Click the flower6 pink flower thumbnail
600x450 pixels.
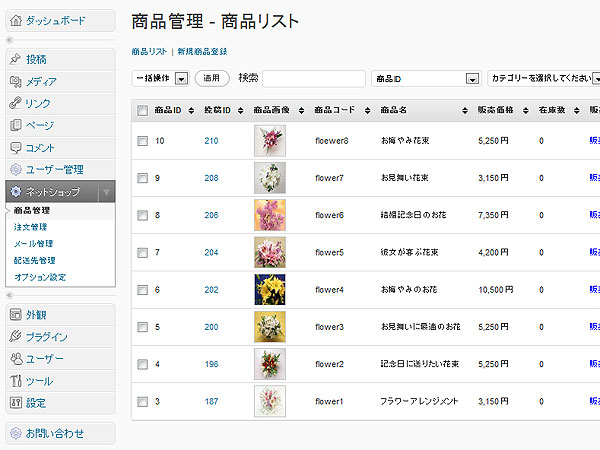270,215
